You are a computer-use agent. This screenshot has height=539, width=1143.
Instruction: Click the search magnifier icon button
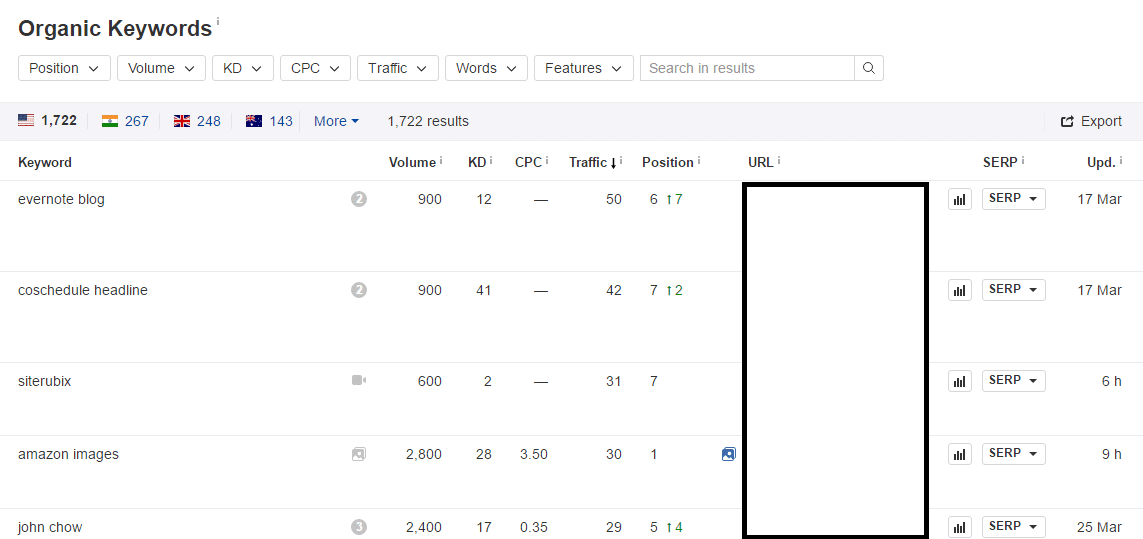(868, 68)
